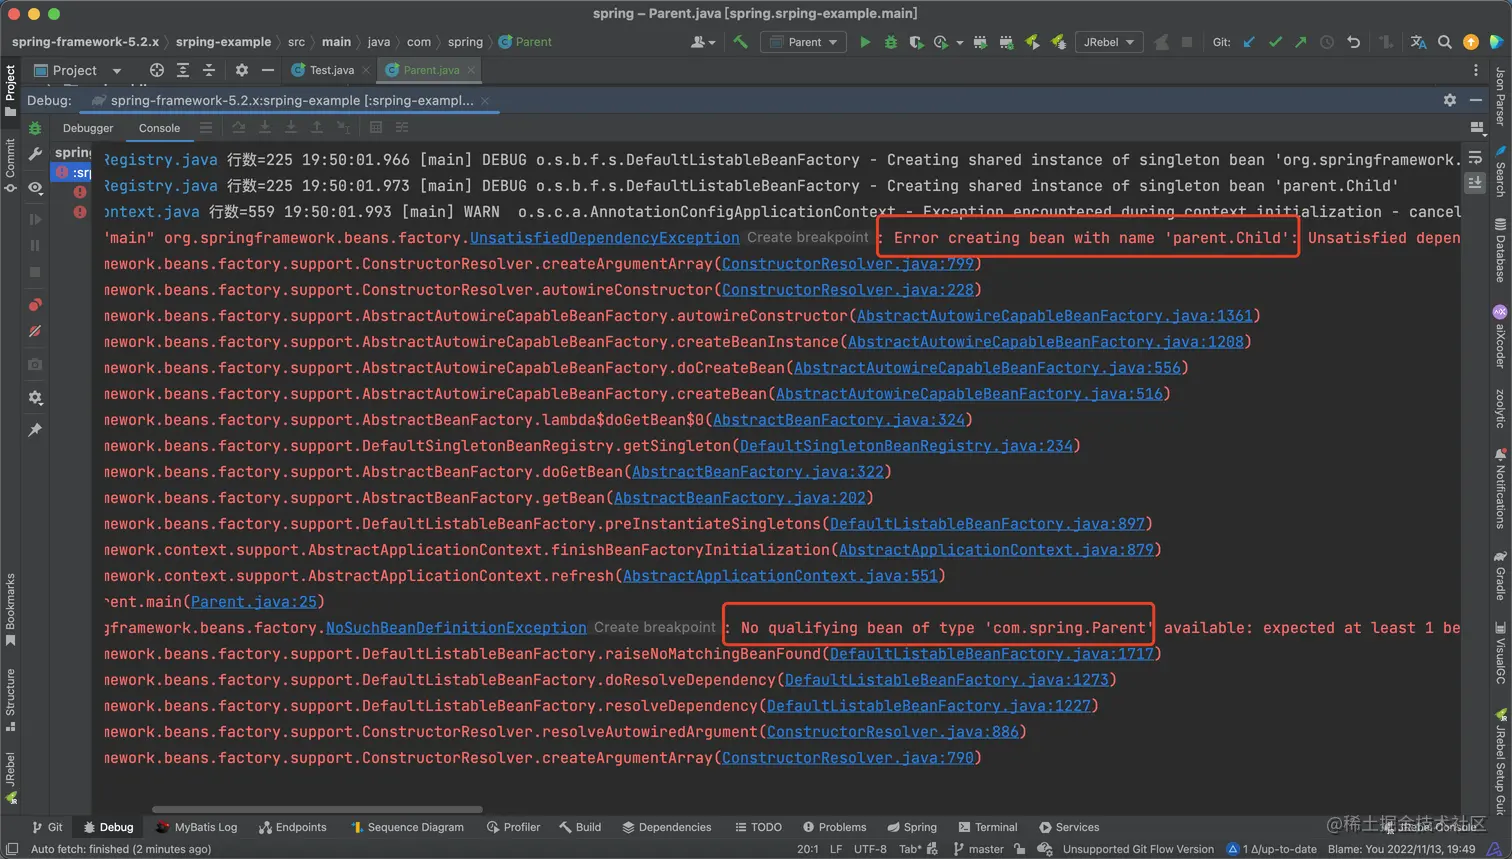Click the Rerun debug bug icon

35,128
